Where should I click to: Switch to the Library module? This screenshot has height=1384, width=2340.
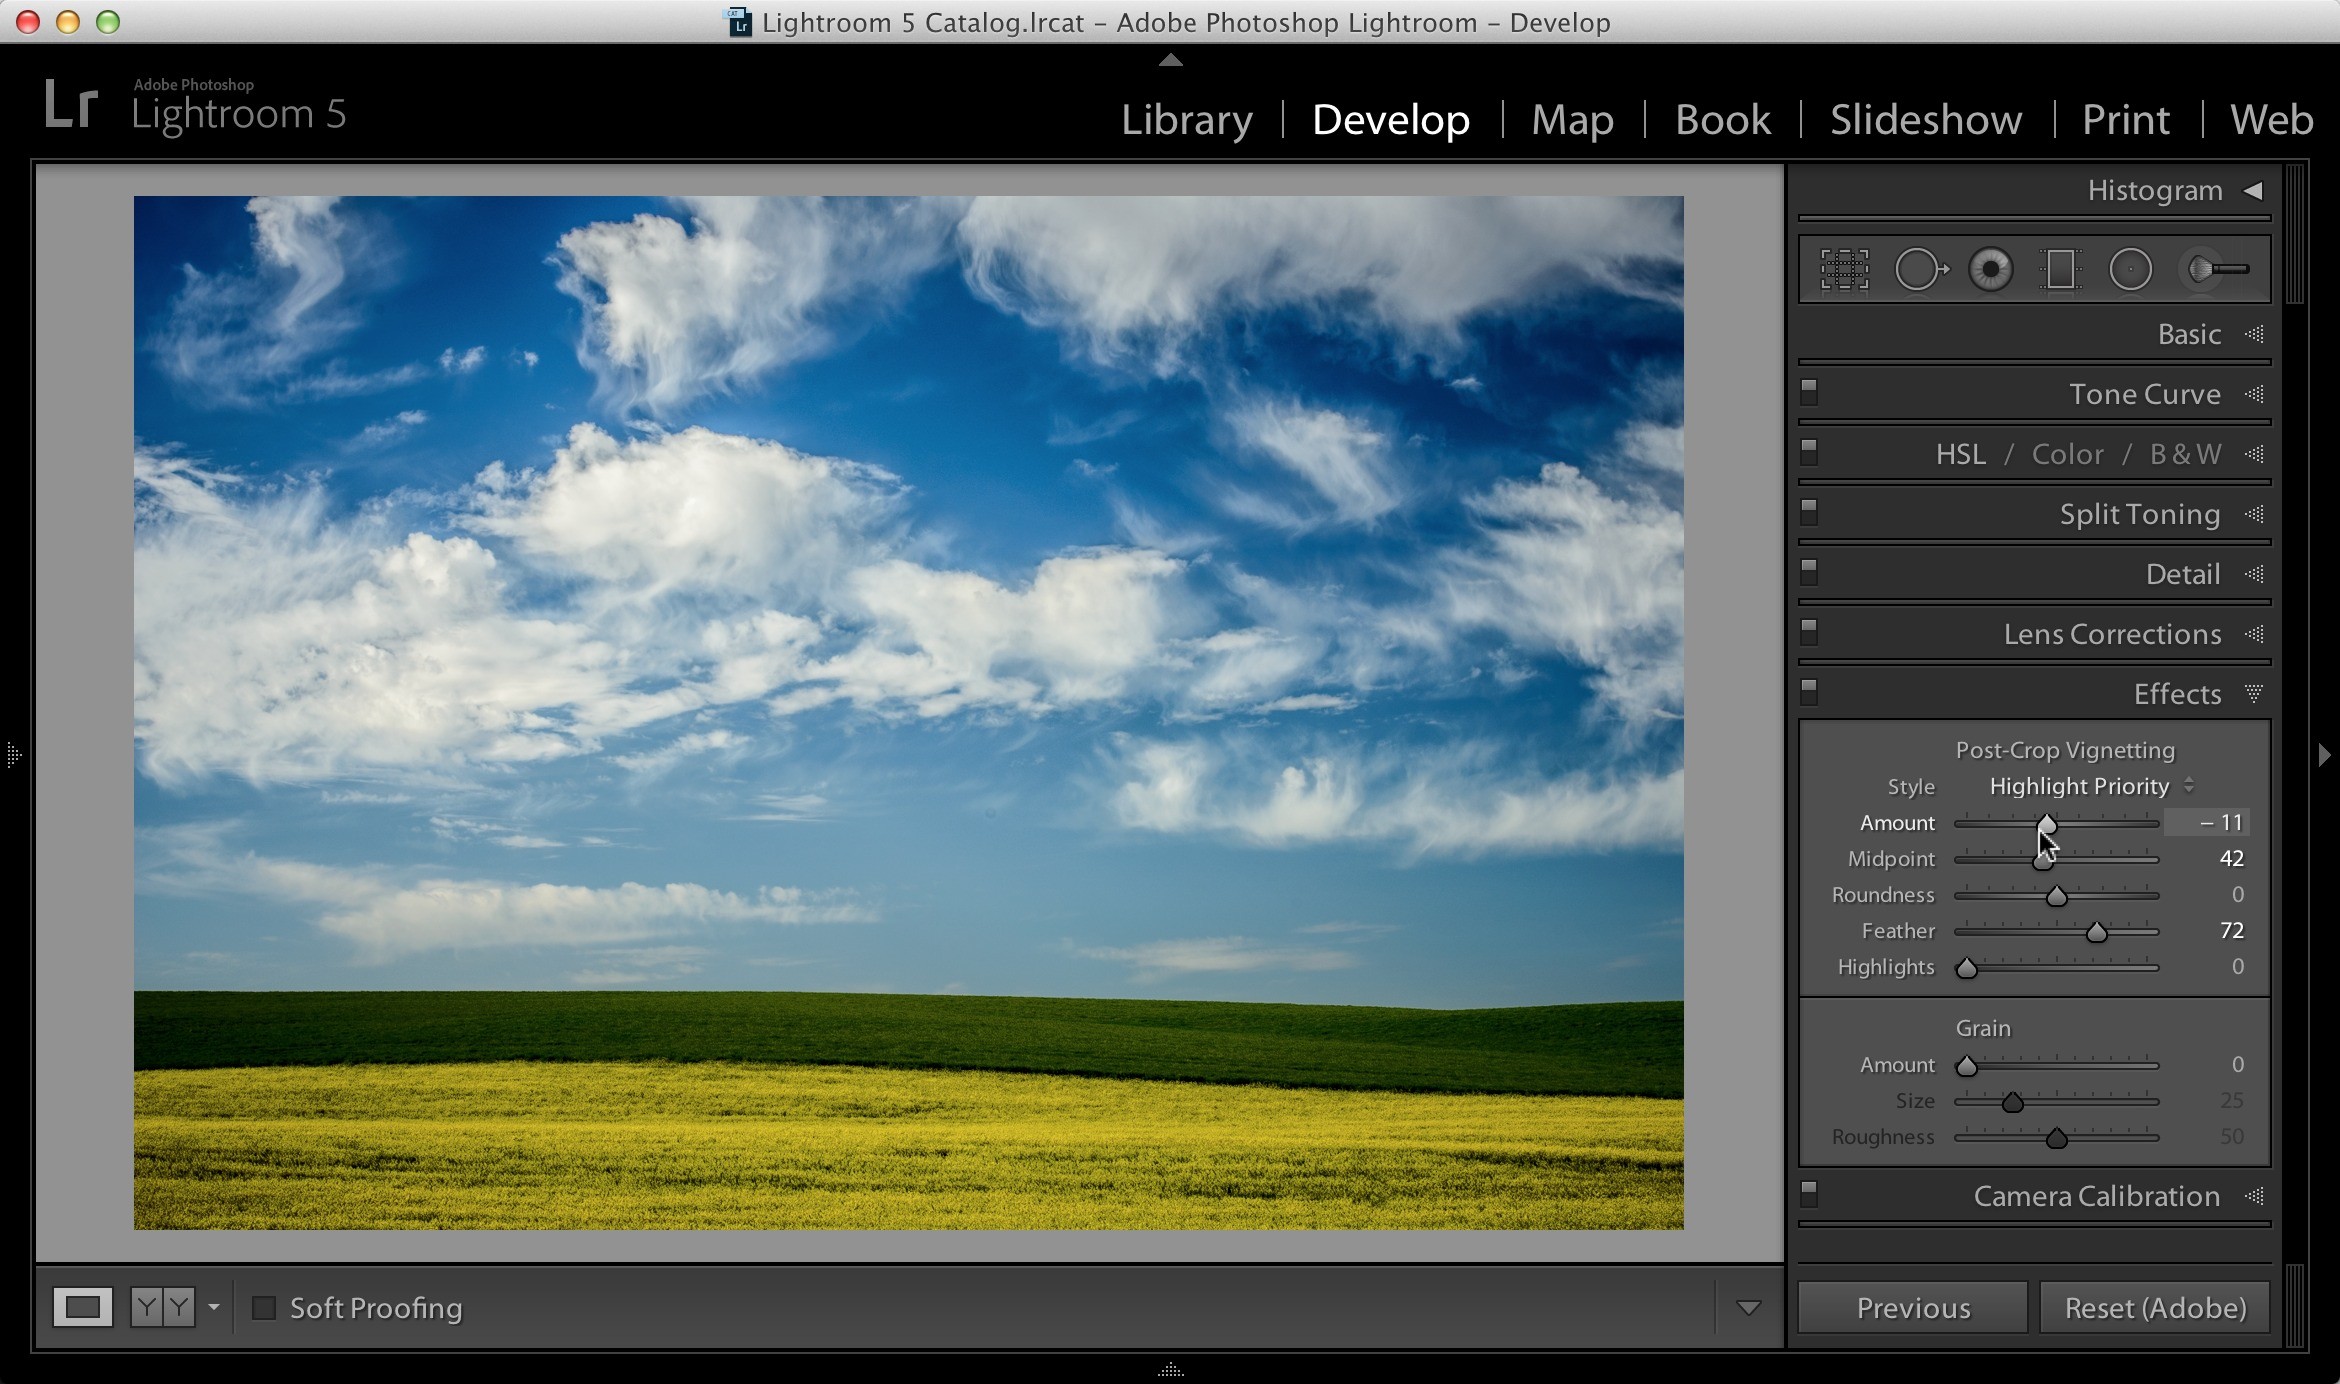click(1186, 119)
